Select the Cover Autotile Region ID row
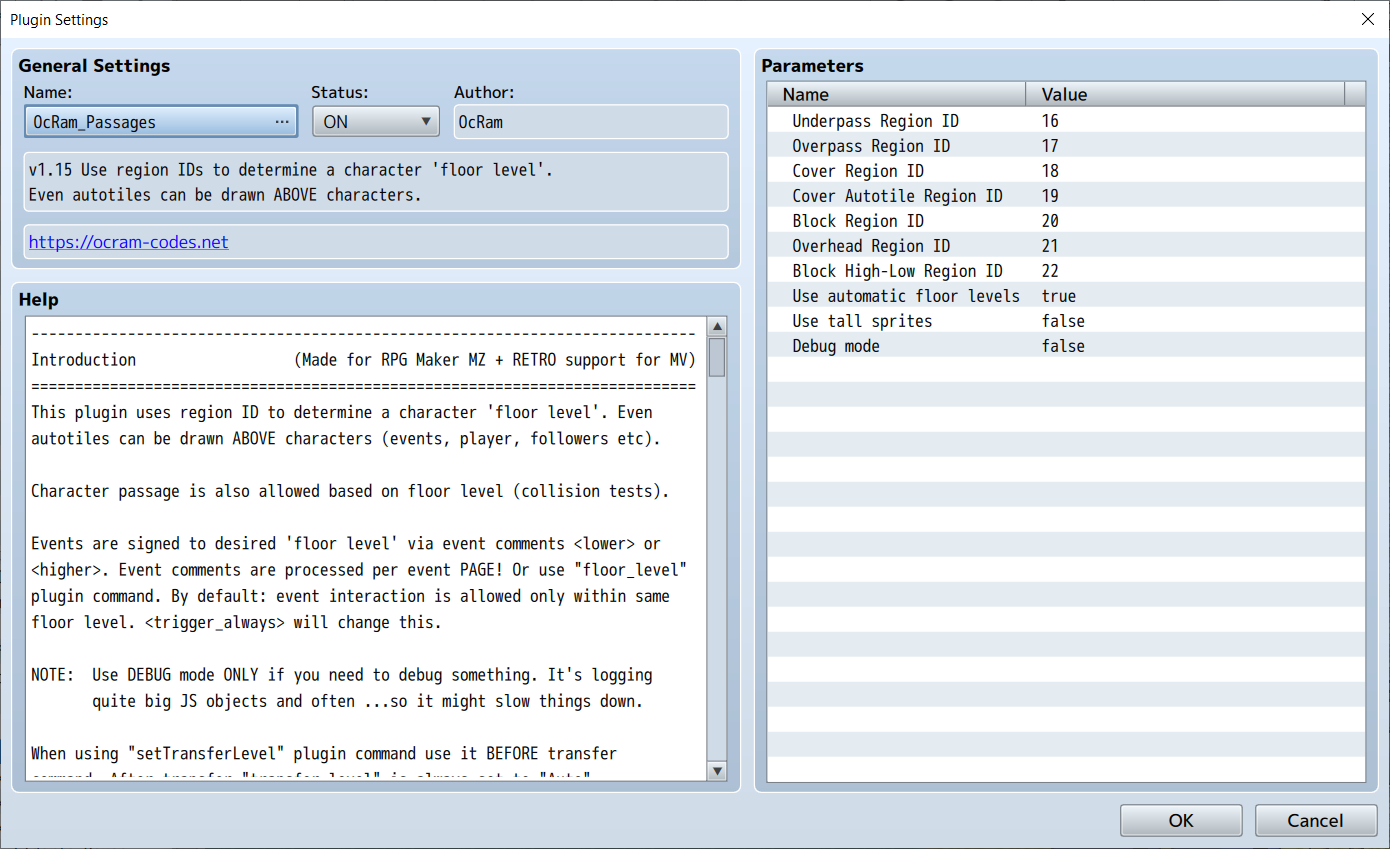 (1066, 196)
